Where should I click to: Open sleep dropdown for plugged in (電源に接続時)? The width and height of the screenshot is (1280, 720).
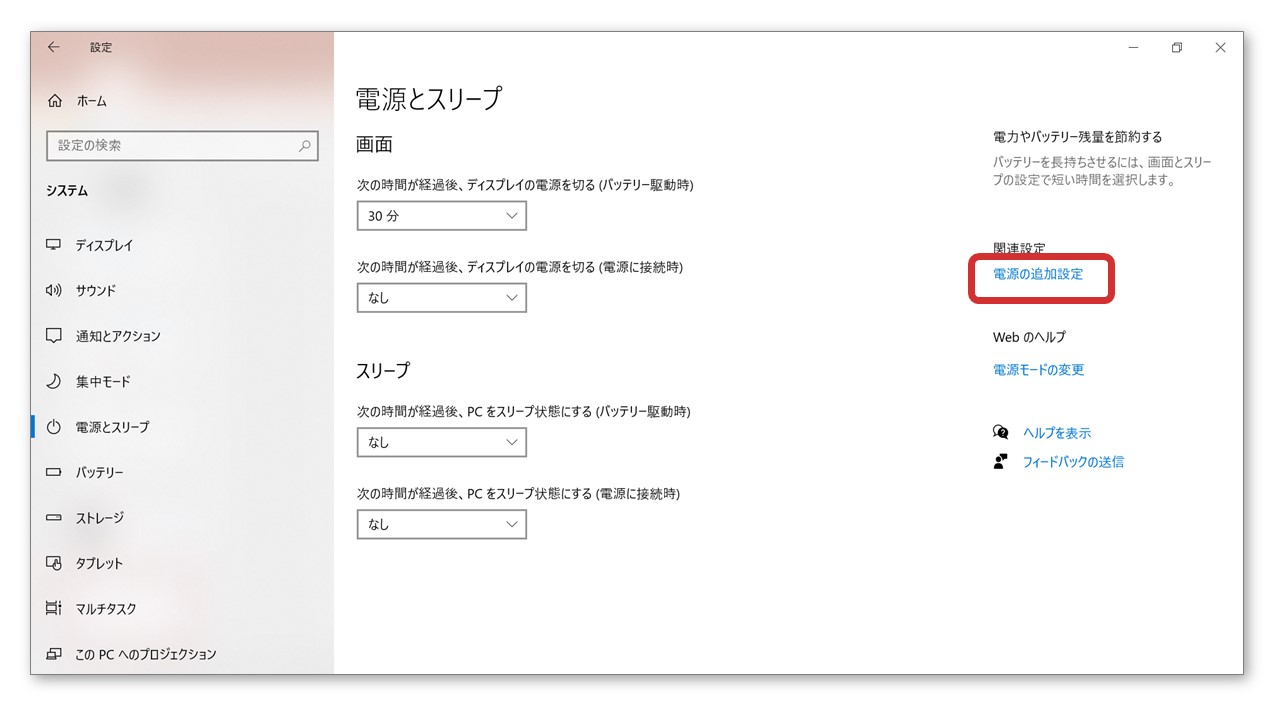point(441,524)
